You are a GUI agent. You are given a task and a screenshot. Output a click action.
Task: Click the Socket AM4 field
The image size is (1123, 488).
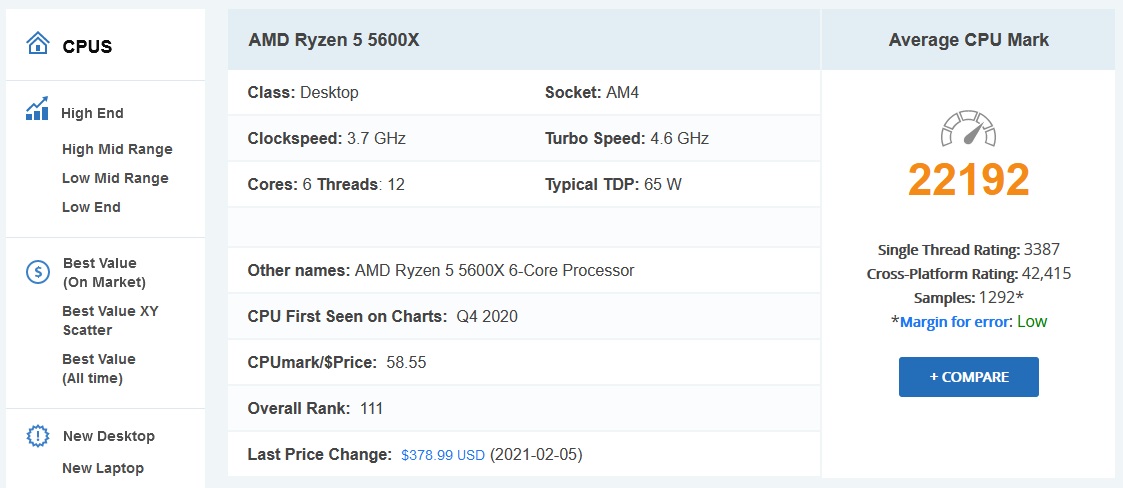(592, 92)
